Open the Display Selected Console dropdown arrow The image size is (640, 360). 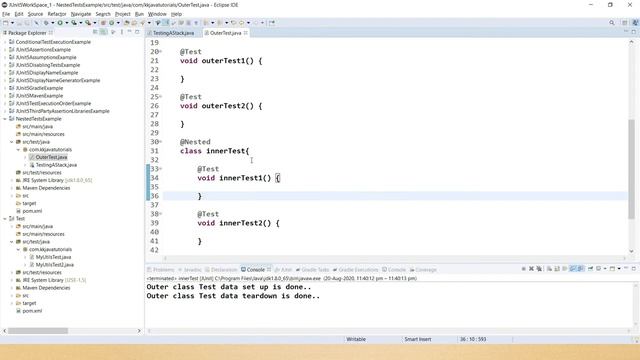(605, 269)
